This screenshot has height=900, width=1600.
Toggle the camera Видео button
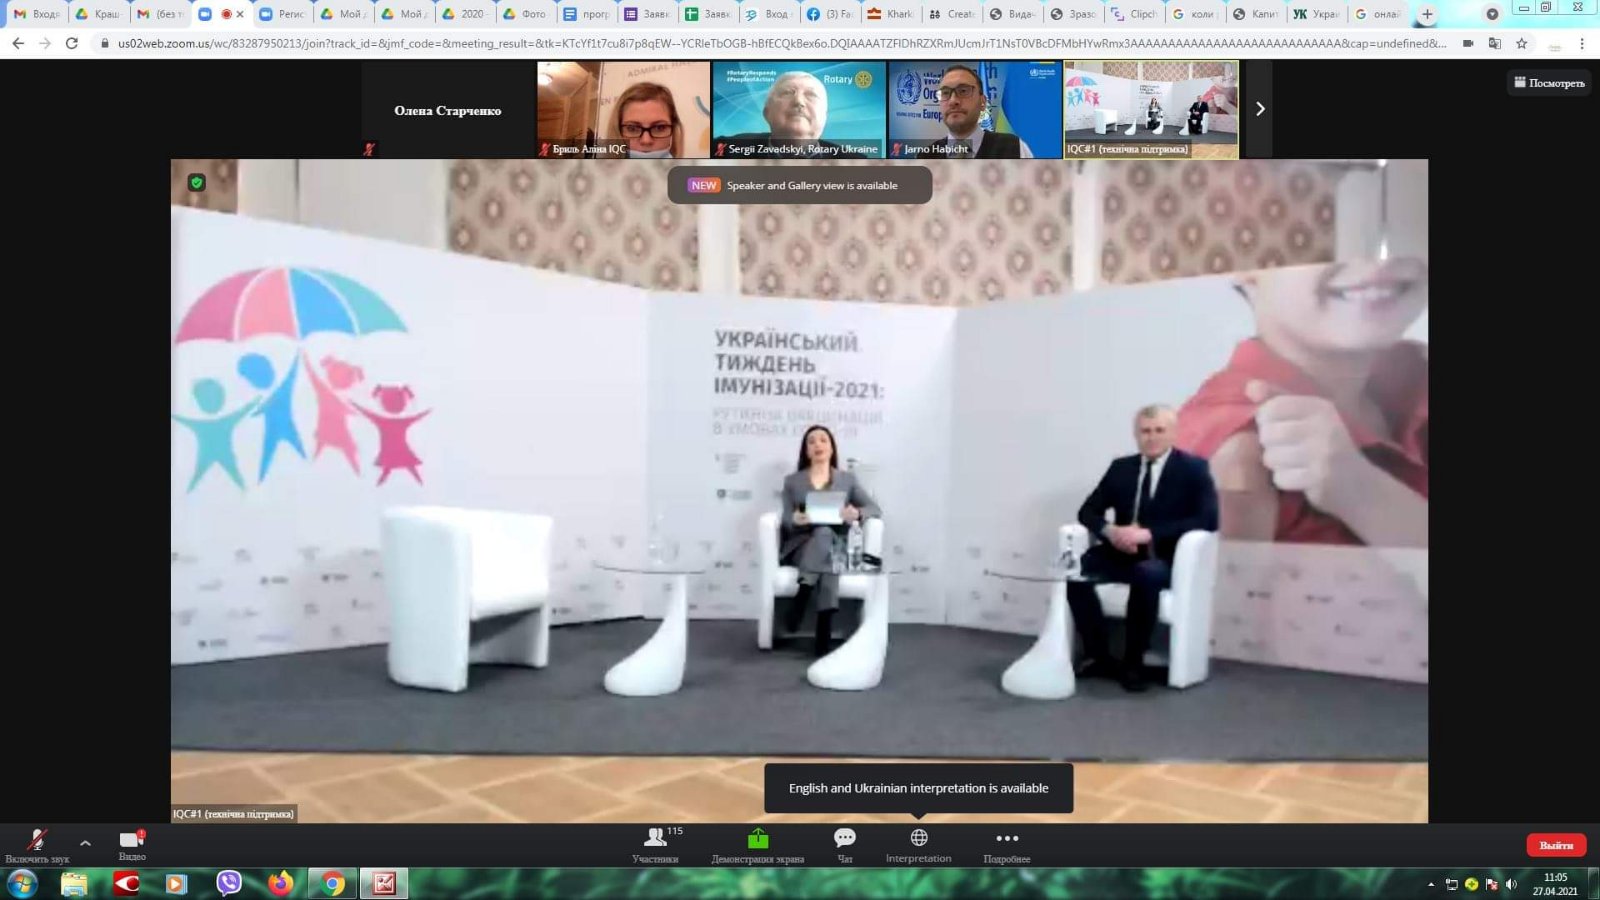point(132,843)
